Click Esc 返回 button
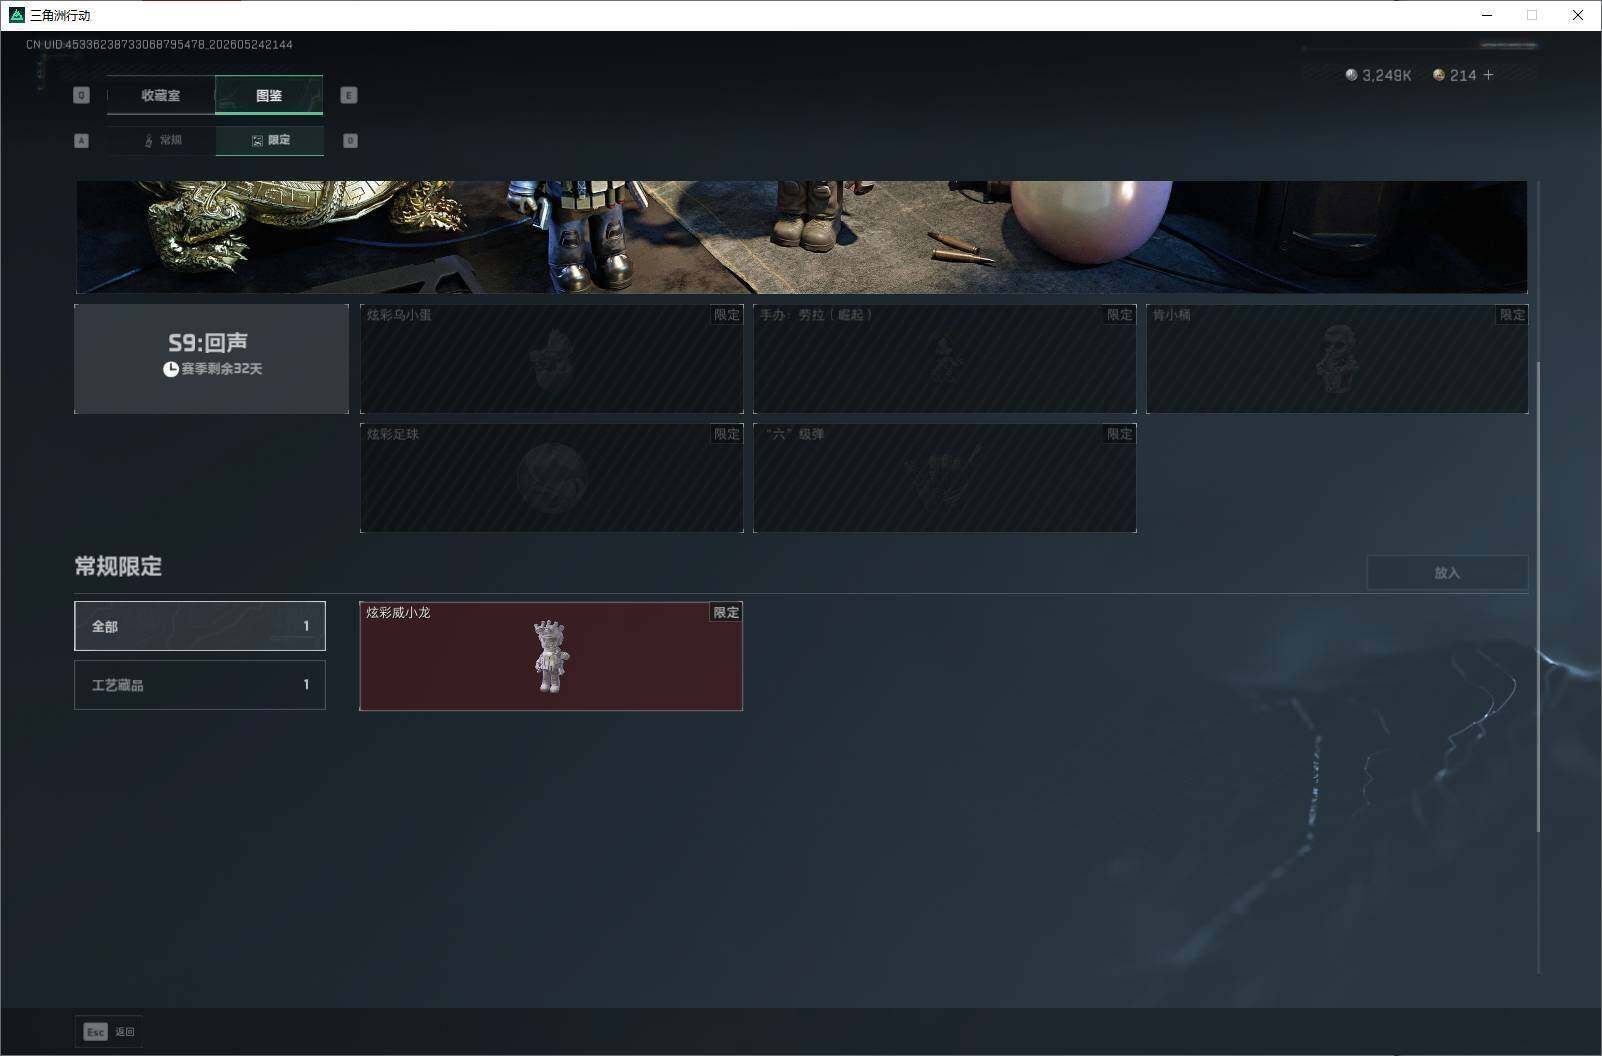Screen dimensions: 1602x1056 [x=109, y=1032]
